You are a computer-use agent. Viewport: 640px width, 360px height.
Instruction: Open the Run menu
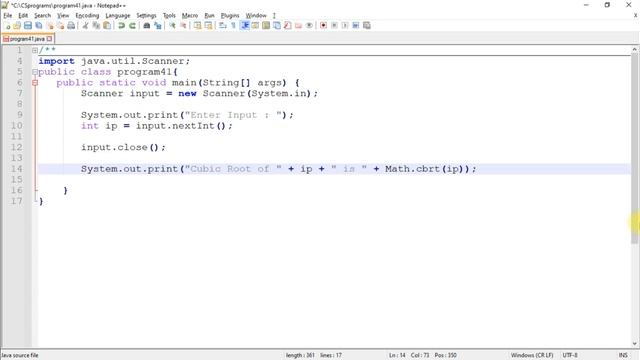pos(209,16)
